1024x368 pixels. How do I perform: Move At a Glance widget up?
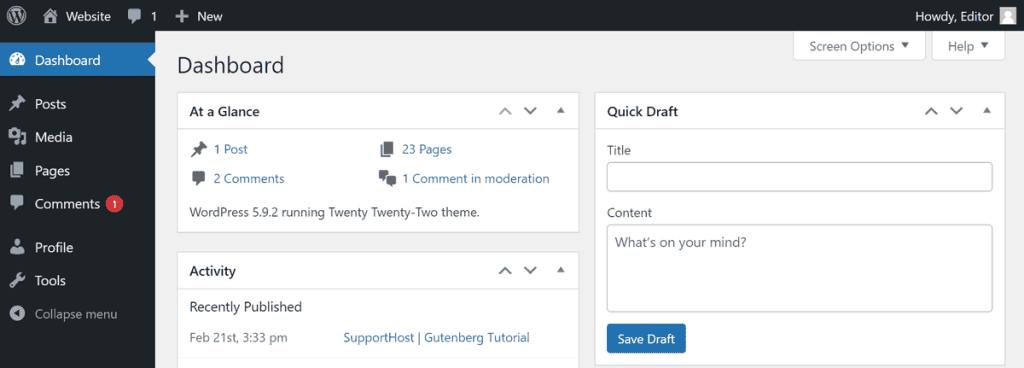505,111
